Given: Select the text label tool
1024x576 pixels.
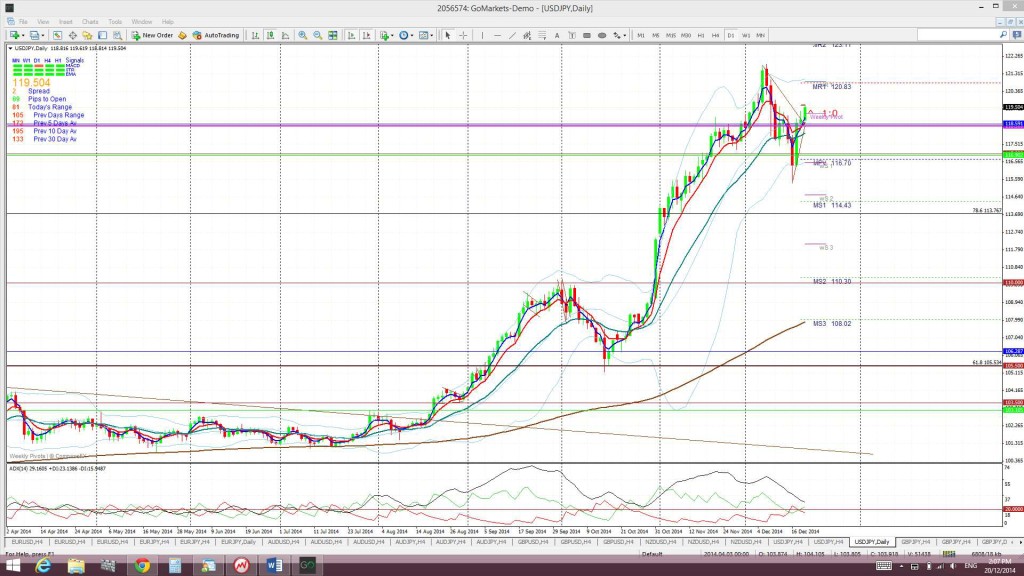Looking at the screenshot, I should (572, 35).
